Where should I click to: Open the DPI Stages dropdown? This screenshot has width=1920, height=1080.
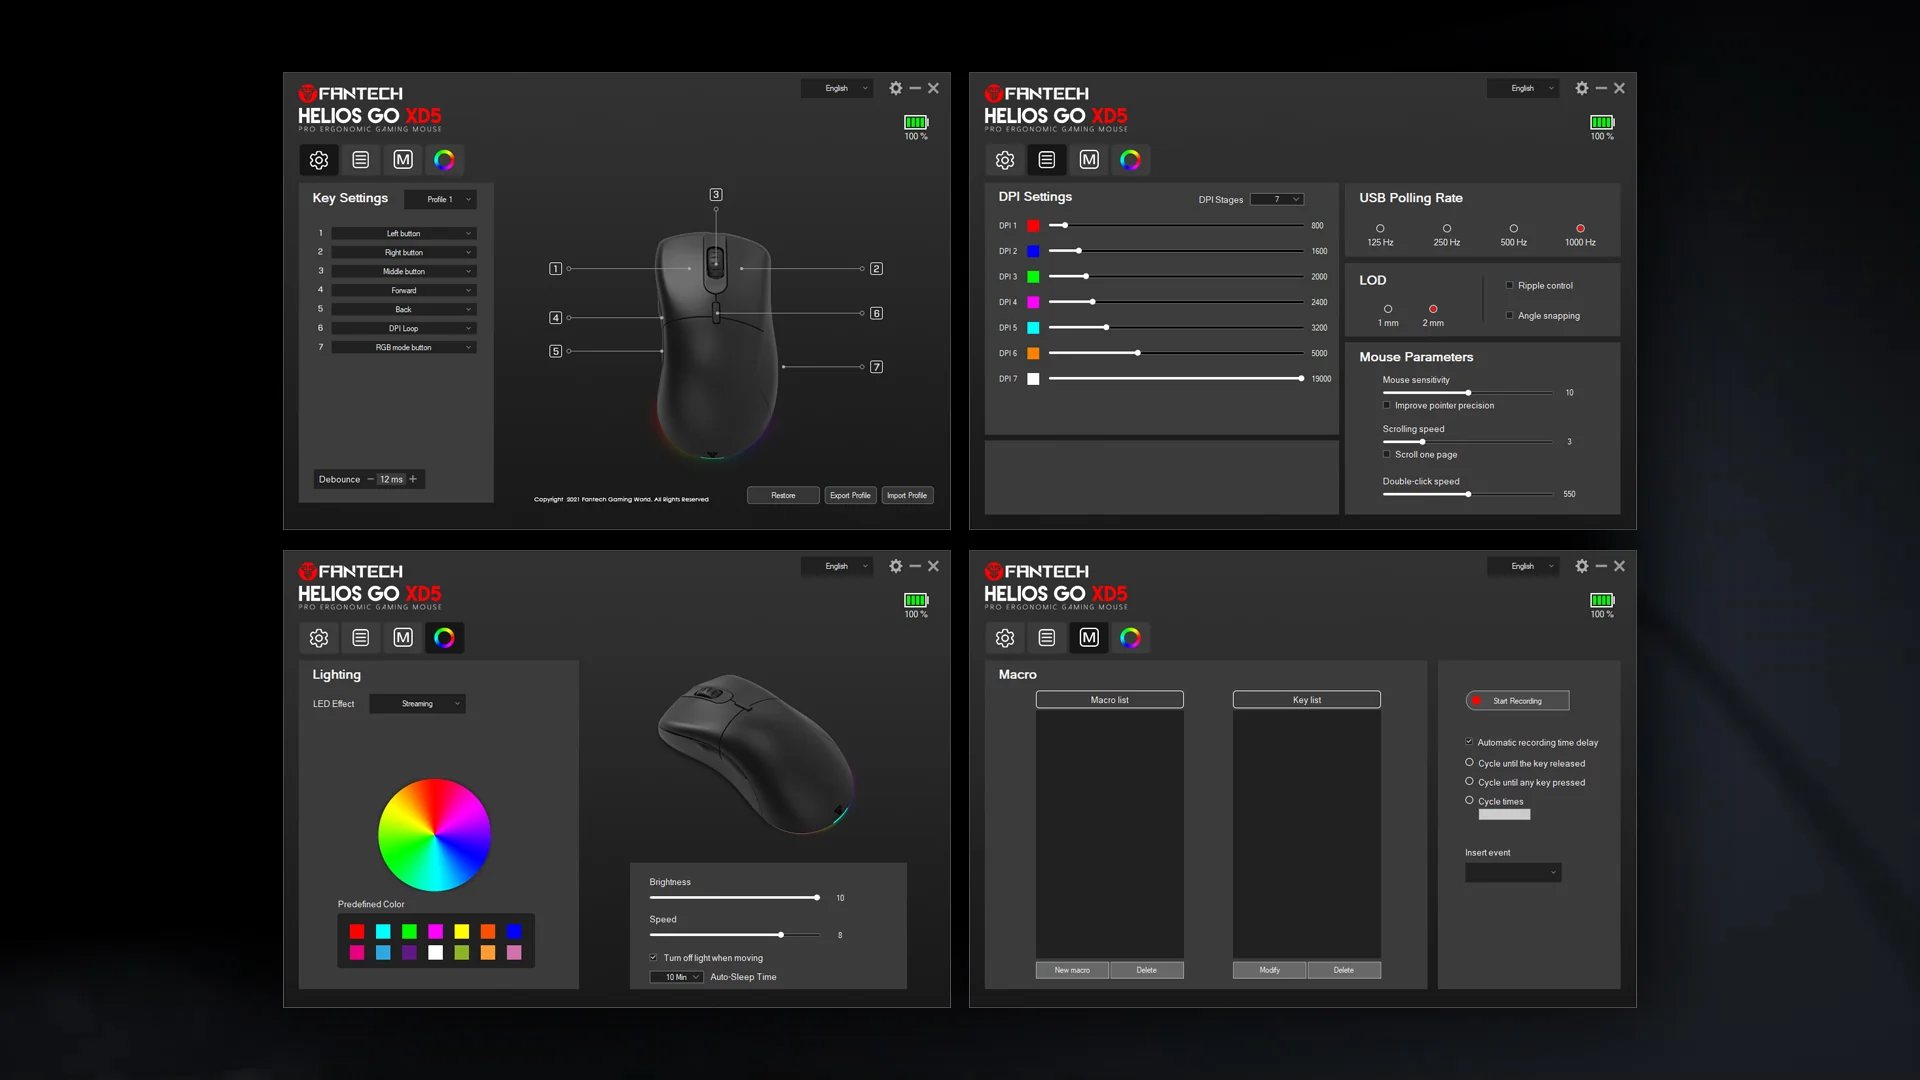pos(1277,199)
